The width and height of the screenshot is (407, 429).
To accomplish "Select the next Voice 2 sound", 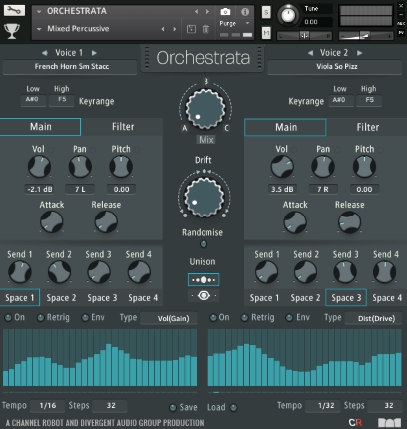I will click(x=360, y=53).
